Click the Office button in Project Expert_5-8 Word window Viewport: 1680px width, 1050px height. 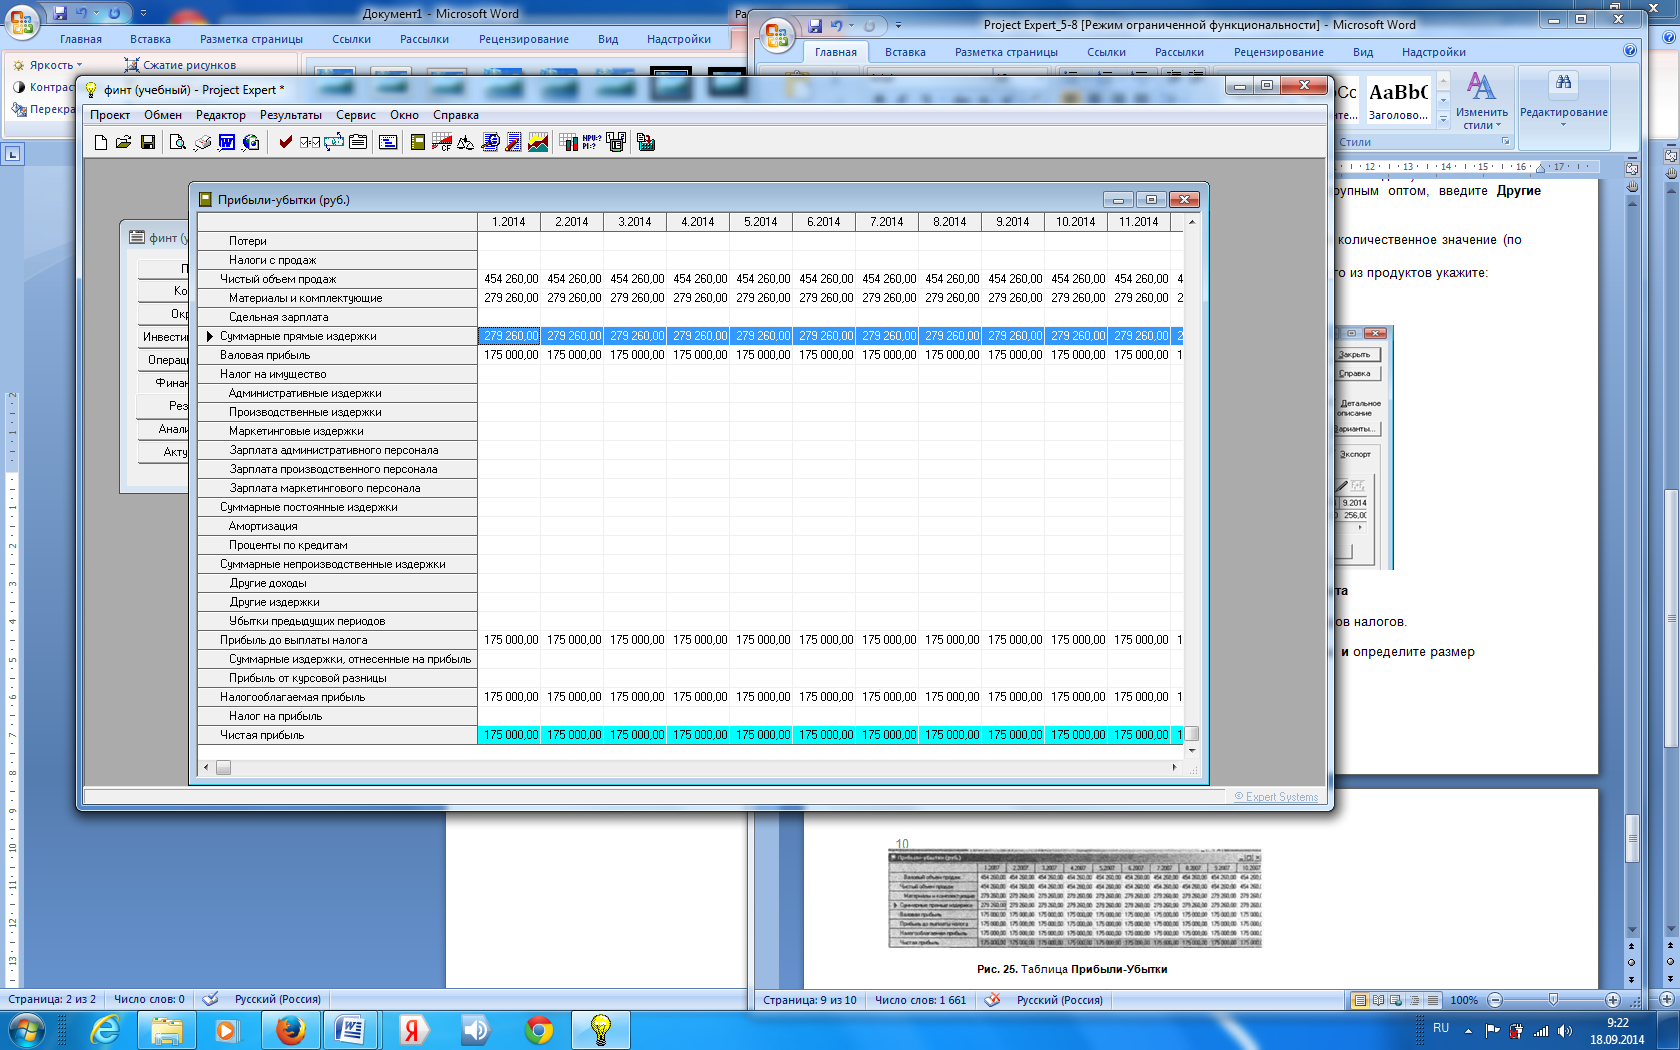(777, 36)
